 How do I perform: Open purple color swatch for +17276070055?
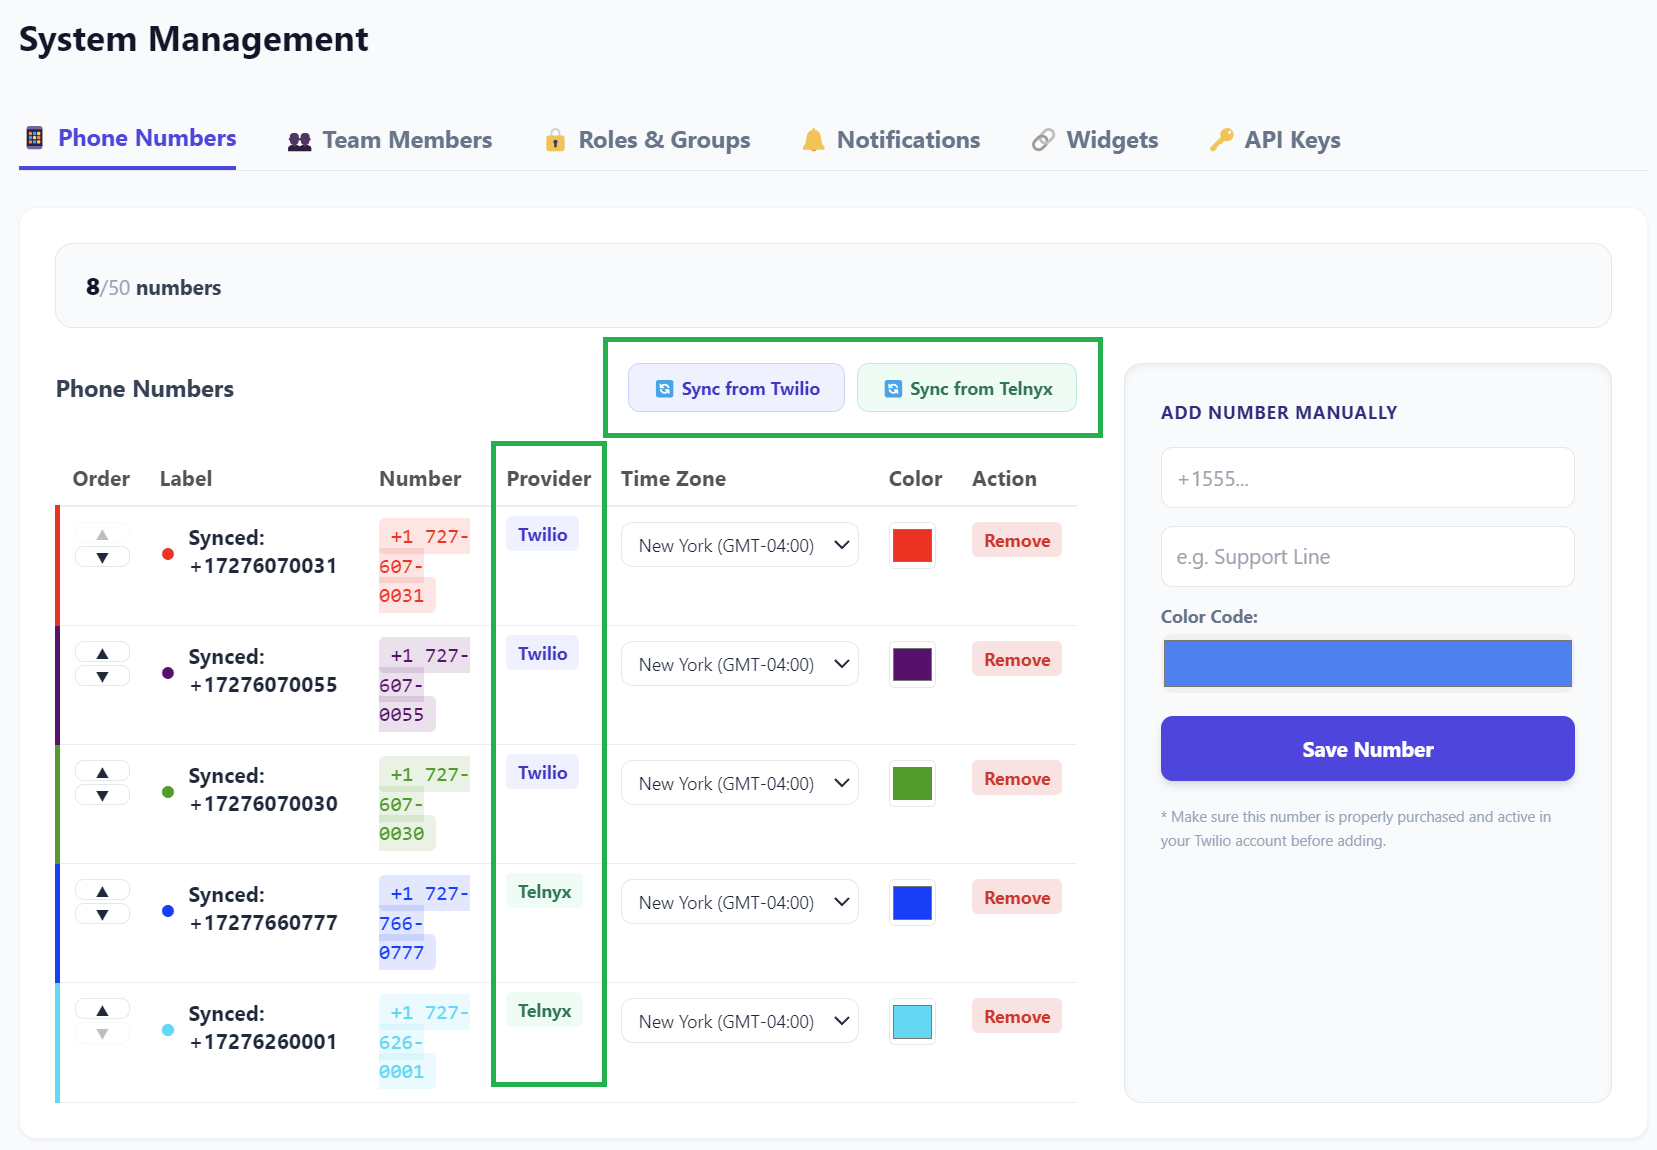(912, 664)
